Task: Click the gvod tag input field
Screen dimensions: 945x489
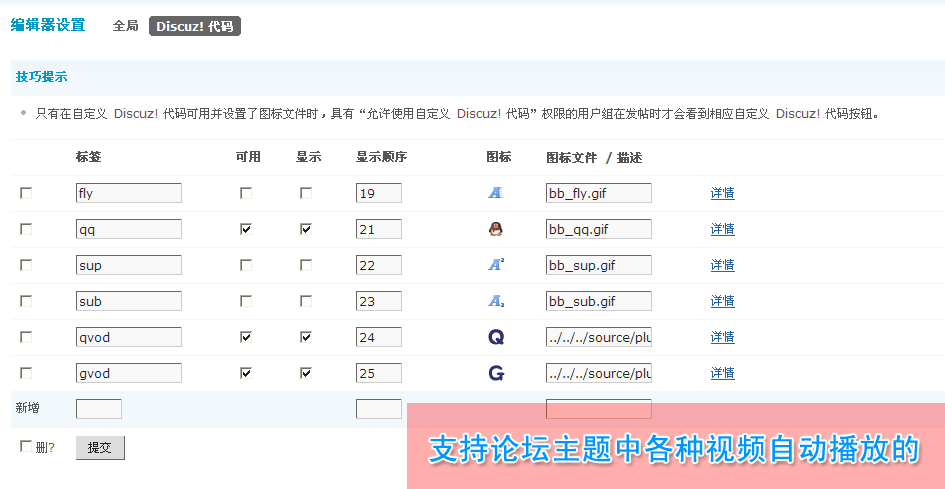Action: coord(128,373)
